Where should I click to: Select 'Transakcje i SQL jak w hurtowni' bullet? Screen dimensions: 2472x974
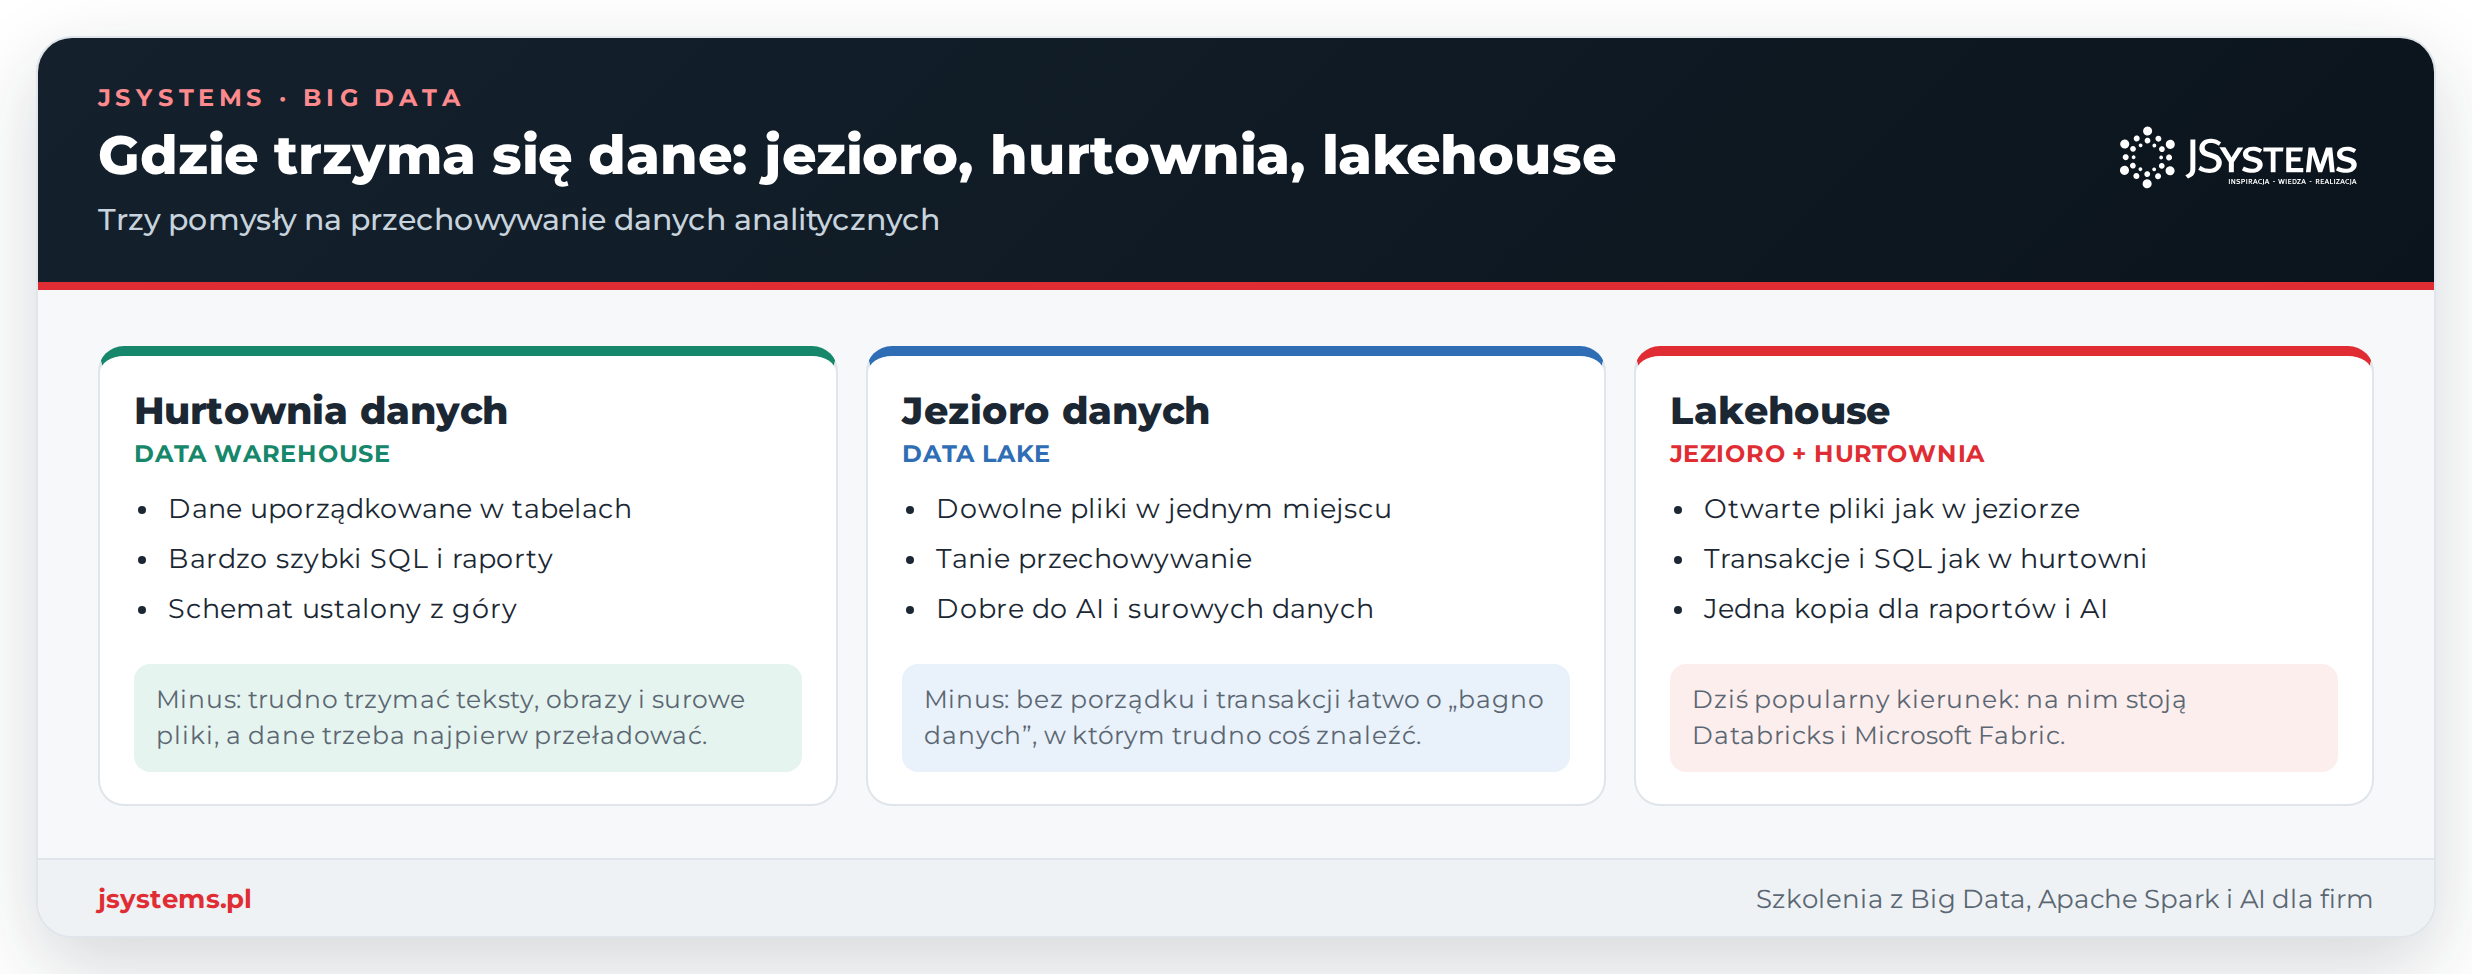(1925, 559)
